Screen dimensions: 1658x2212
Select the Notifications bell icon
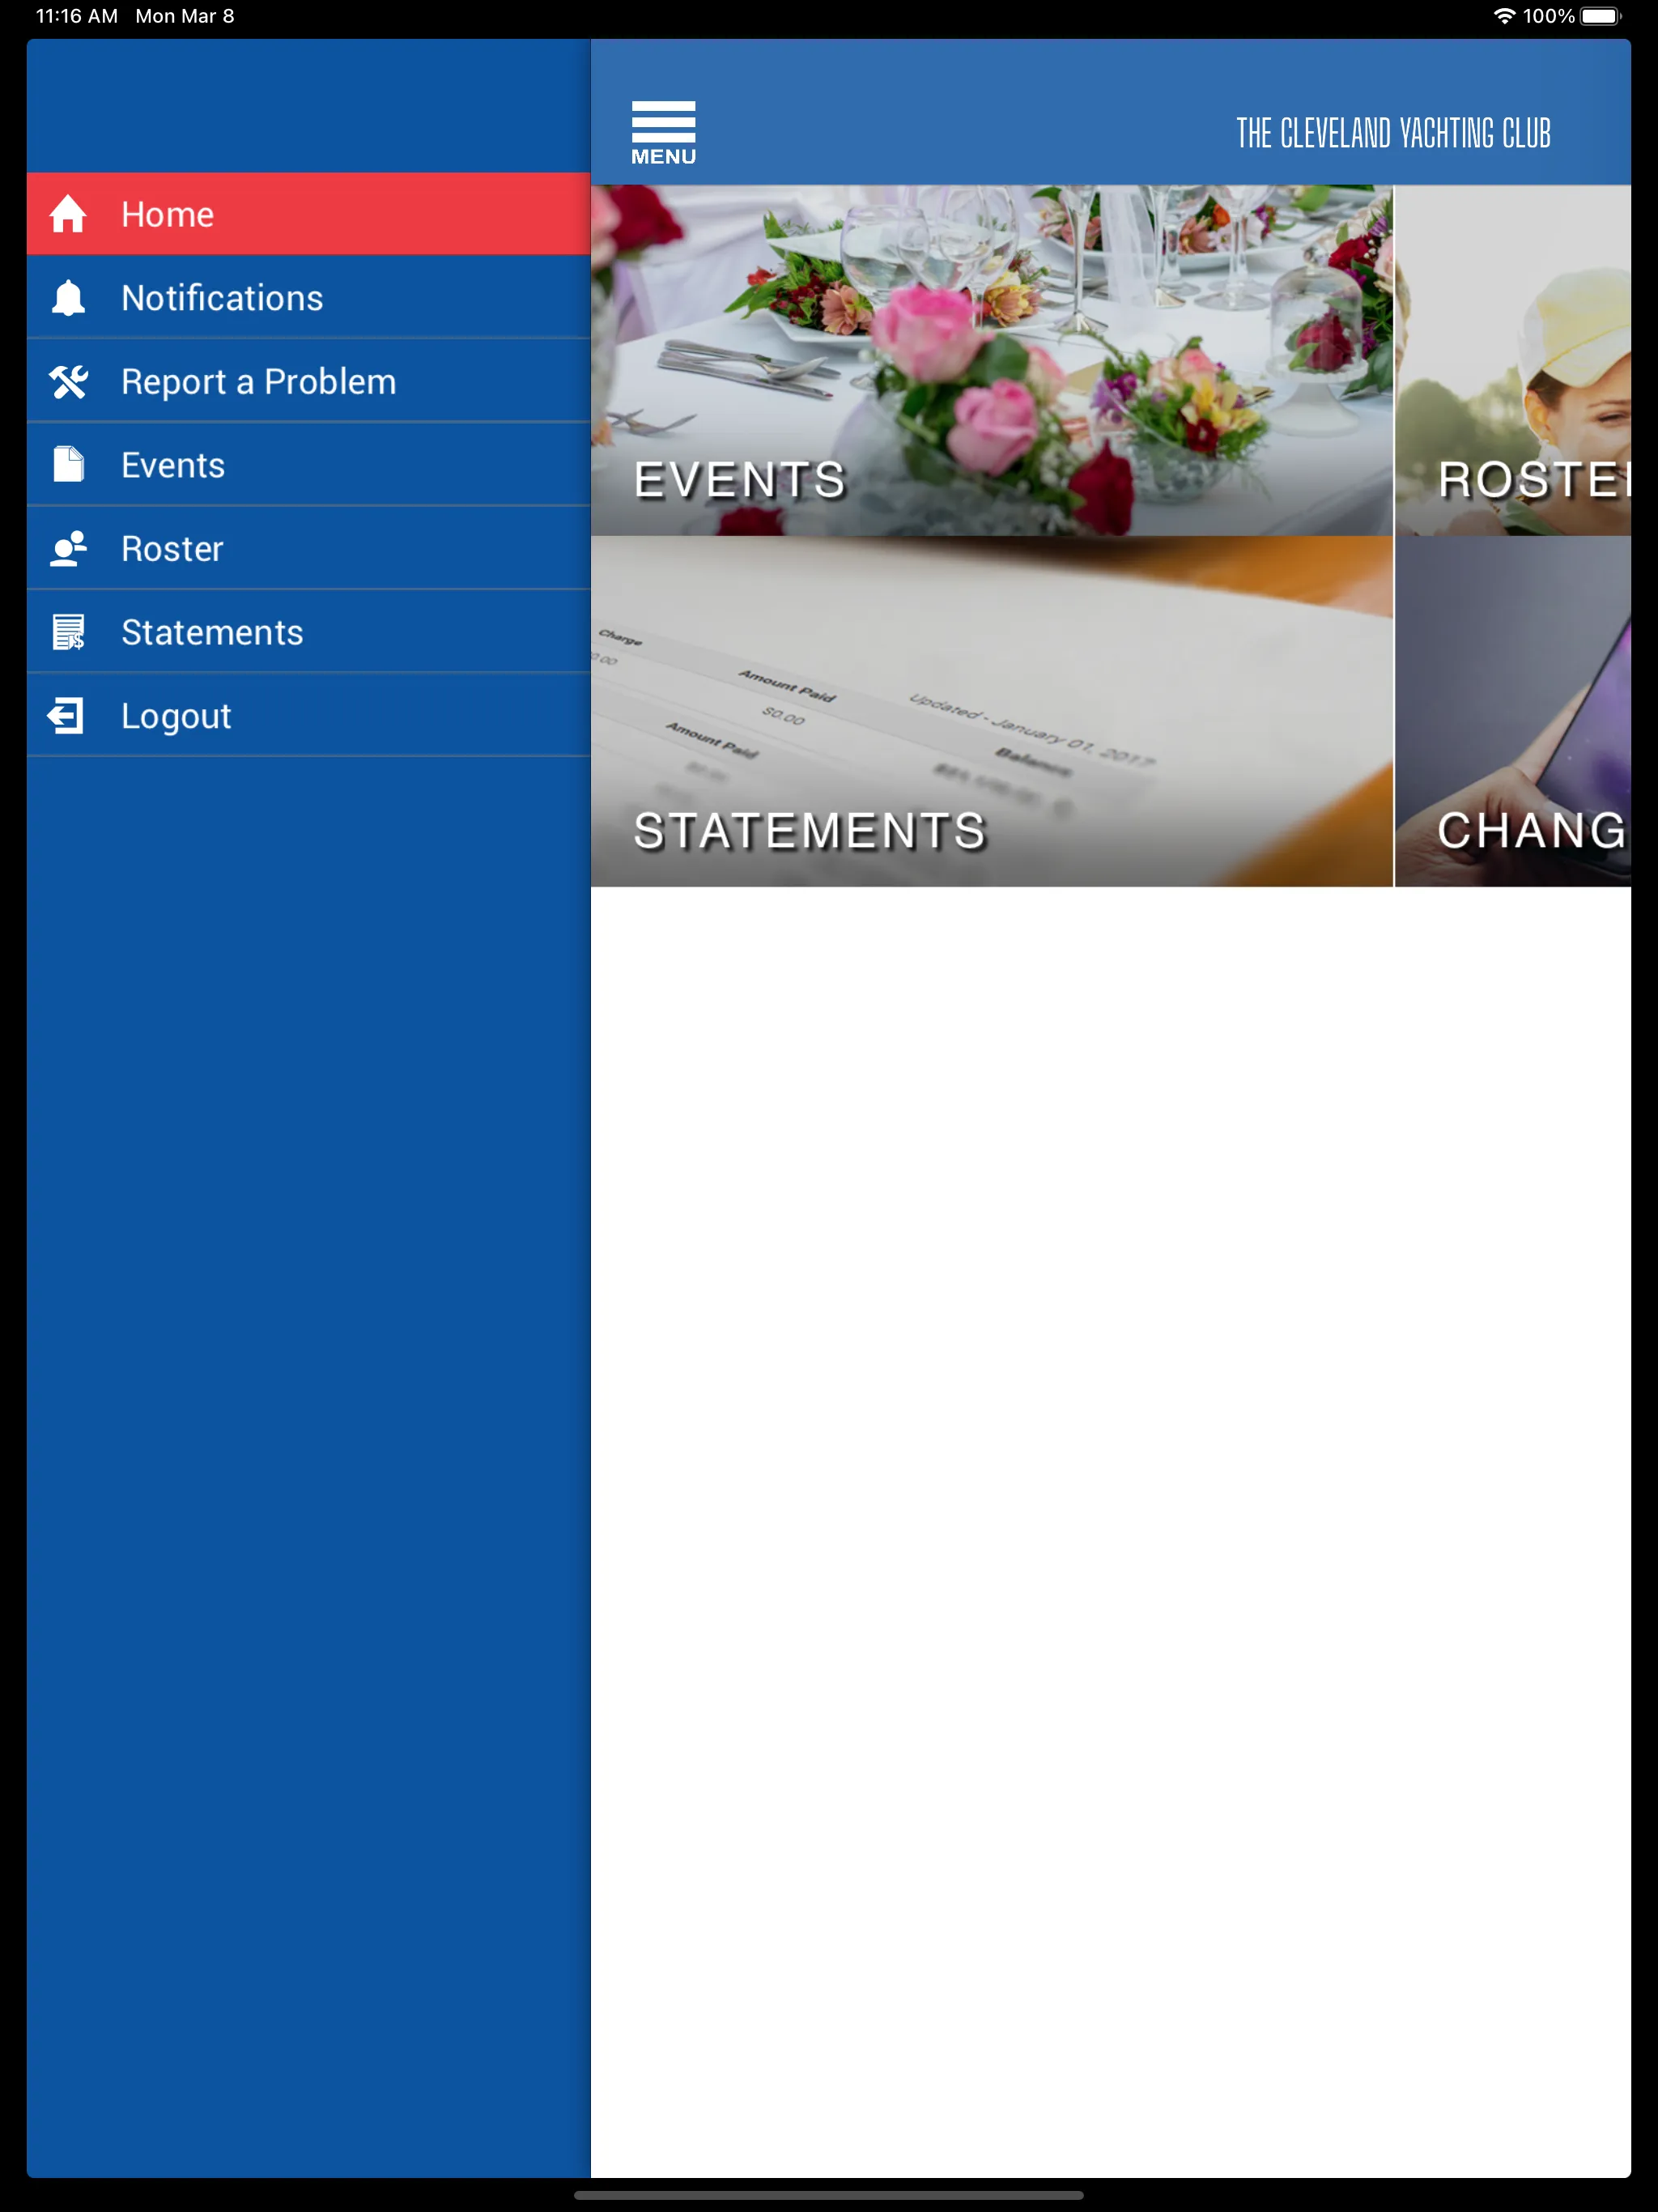(70, 298)
